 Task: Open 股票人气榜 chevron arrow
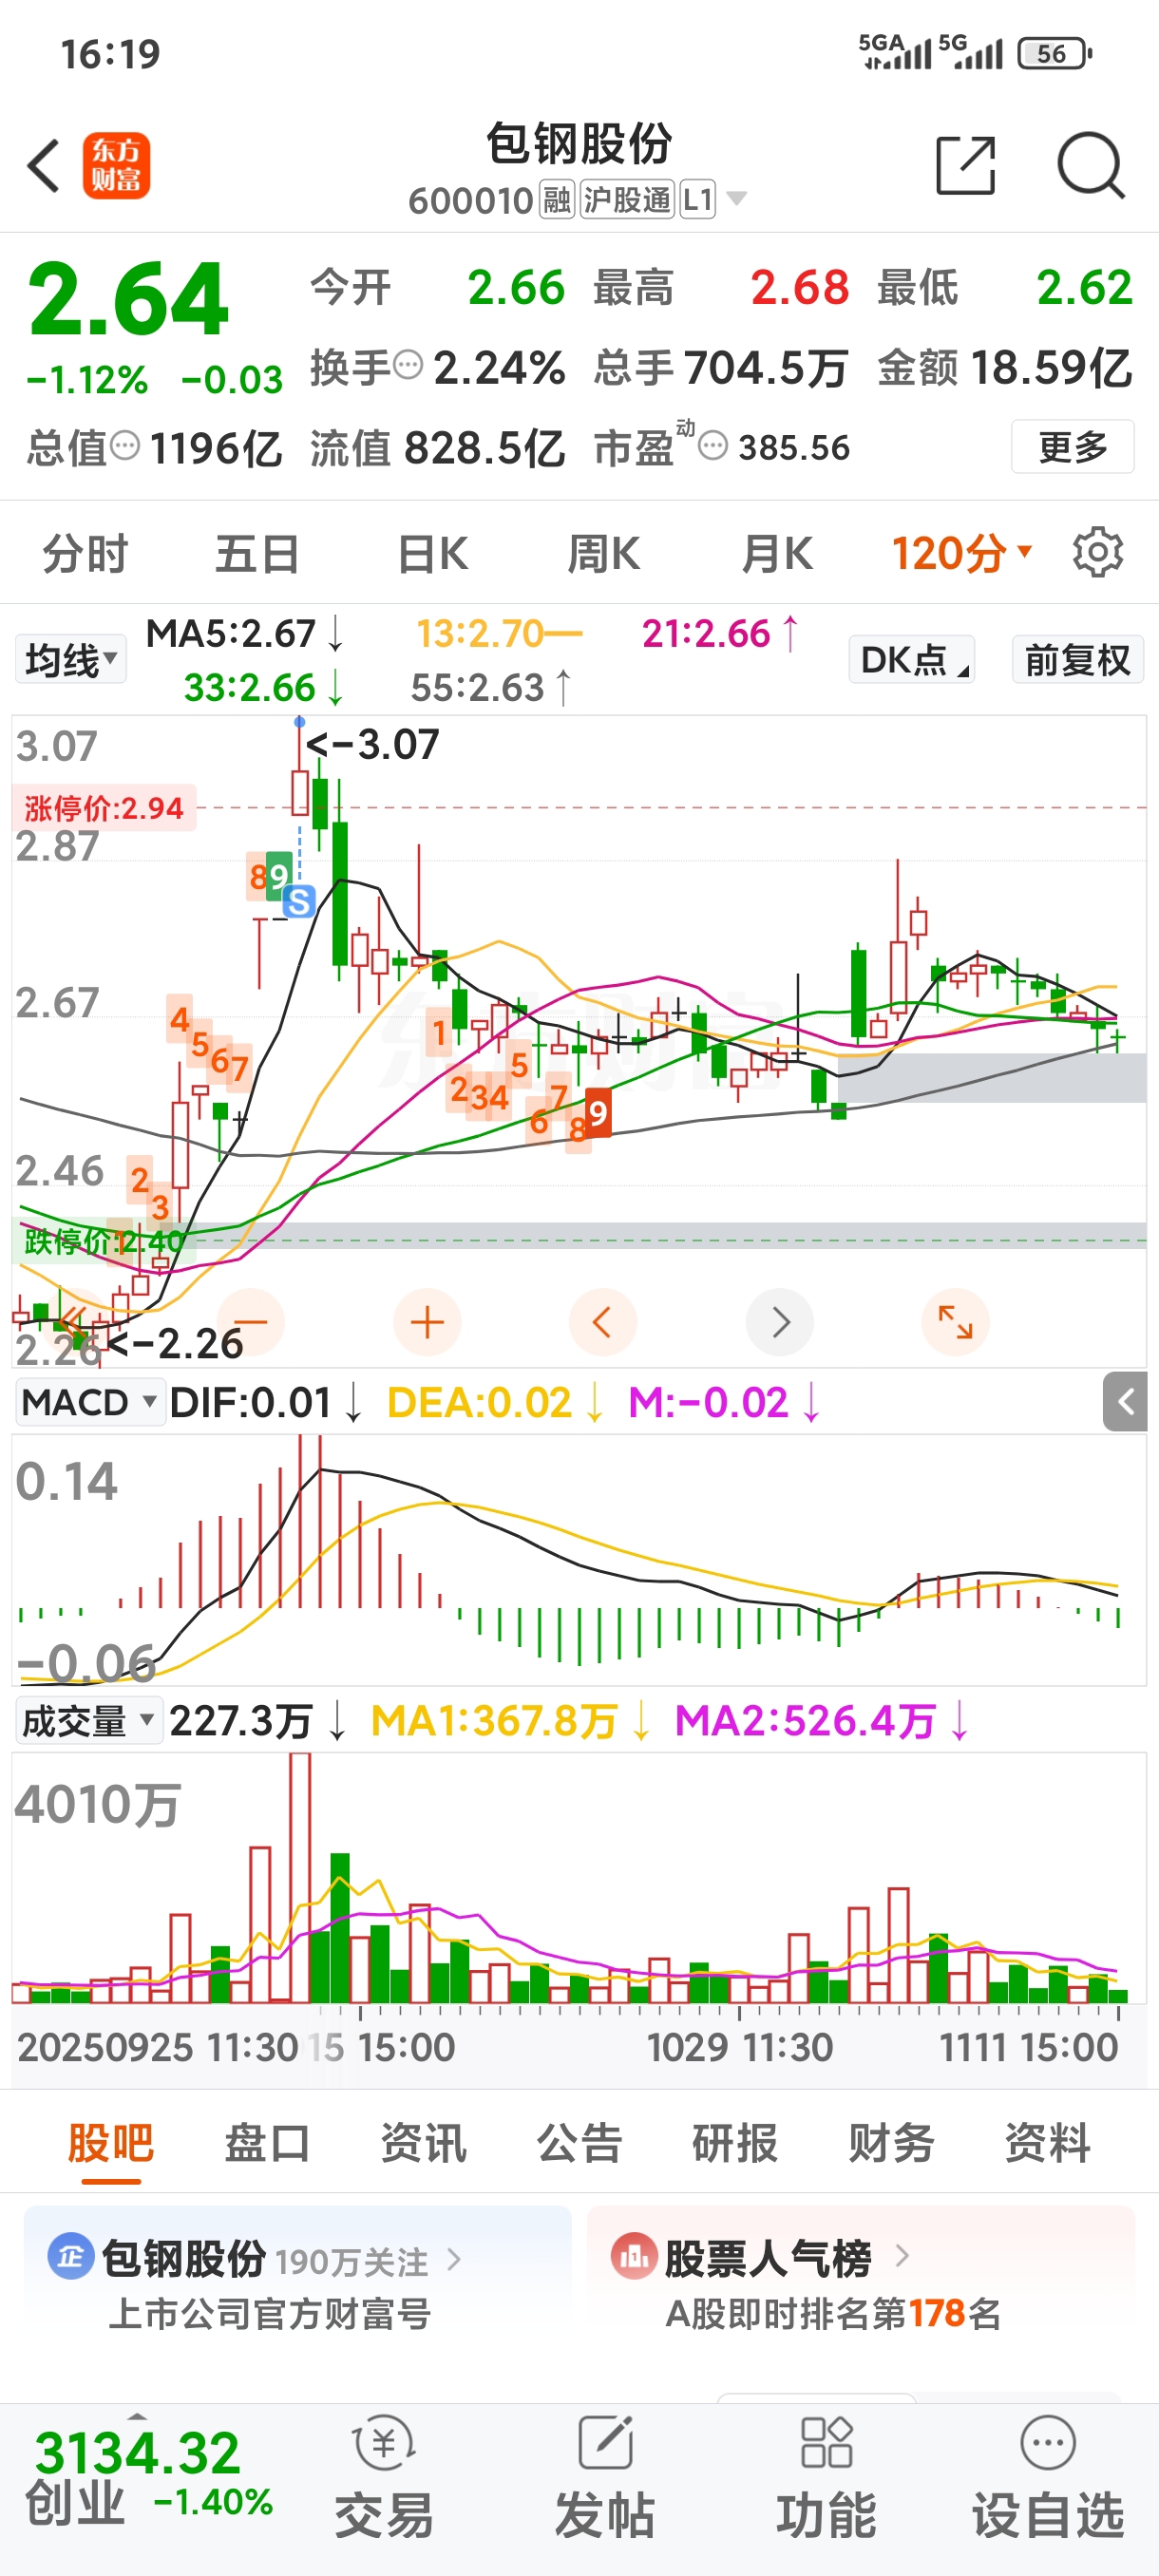(902, 2256)
